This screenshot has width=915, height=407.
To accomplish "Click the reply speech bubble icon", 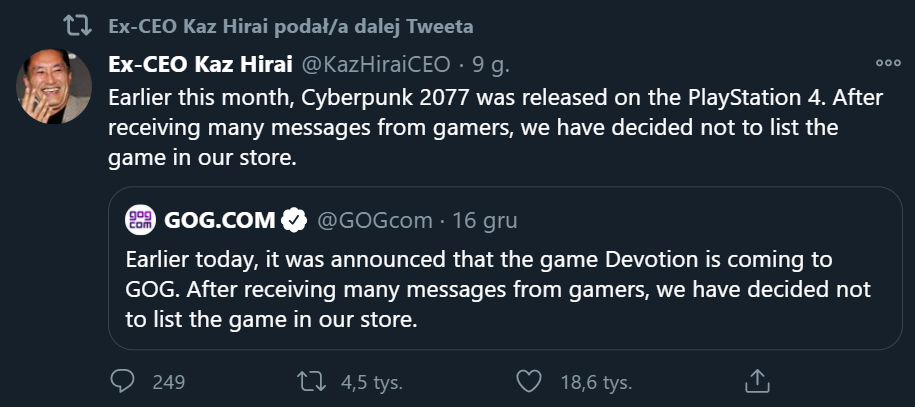I will click(x=123, y=381).
